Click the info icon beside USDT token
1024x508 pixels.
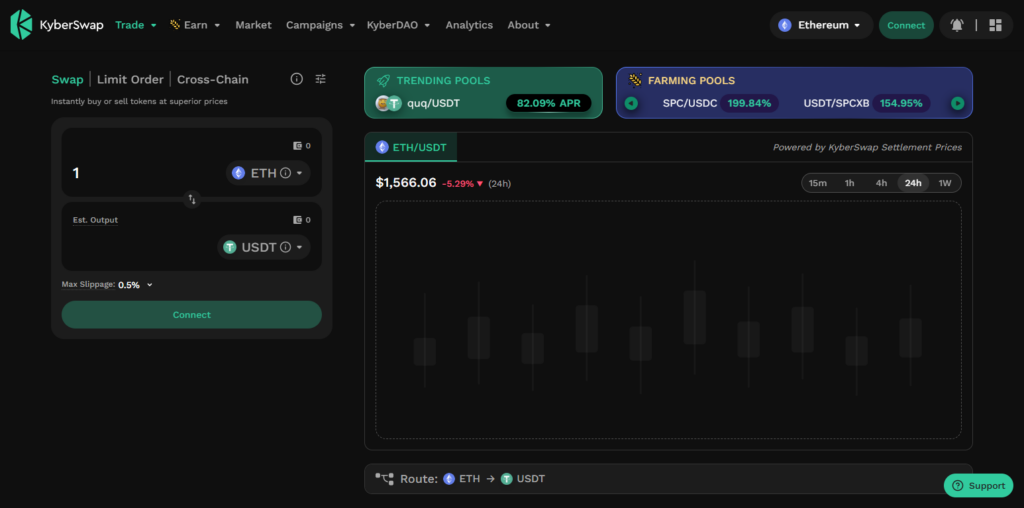point(285,247)
